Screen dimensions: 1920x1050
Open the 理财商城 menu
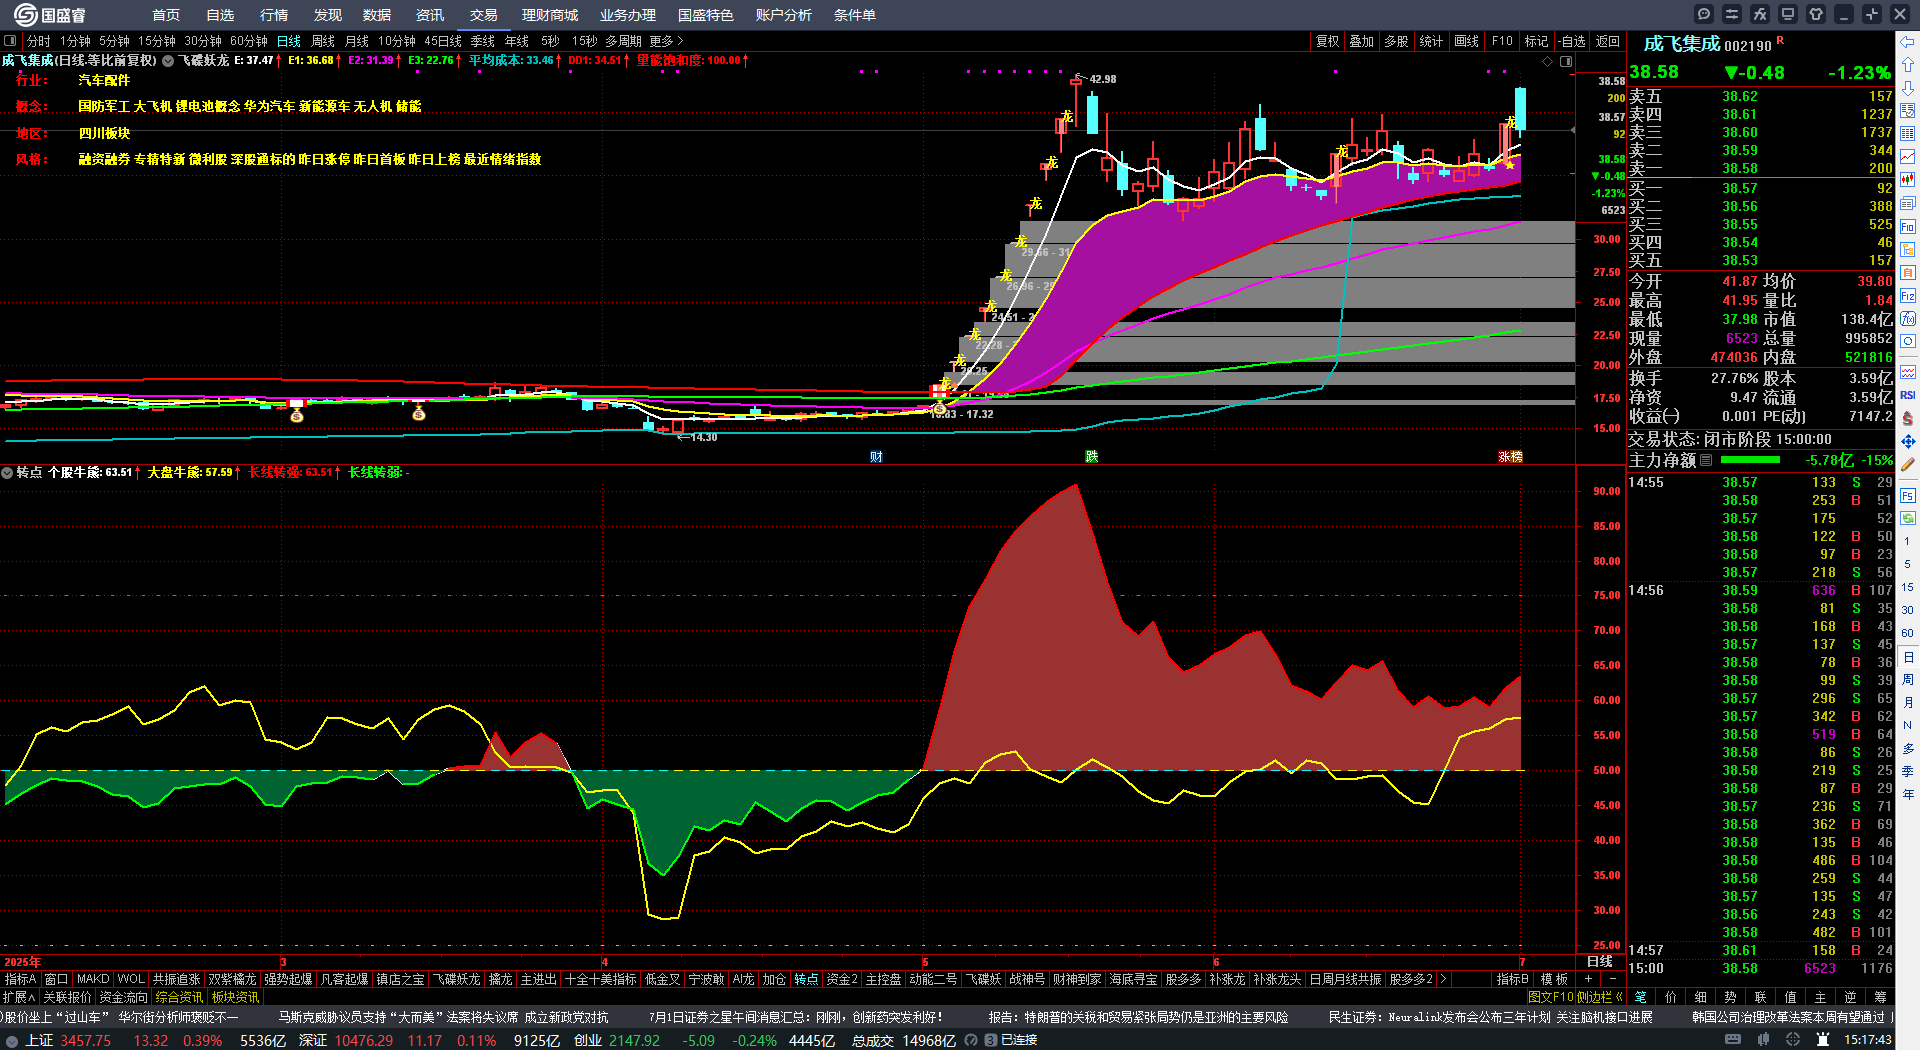point(550,15)
